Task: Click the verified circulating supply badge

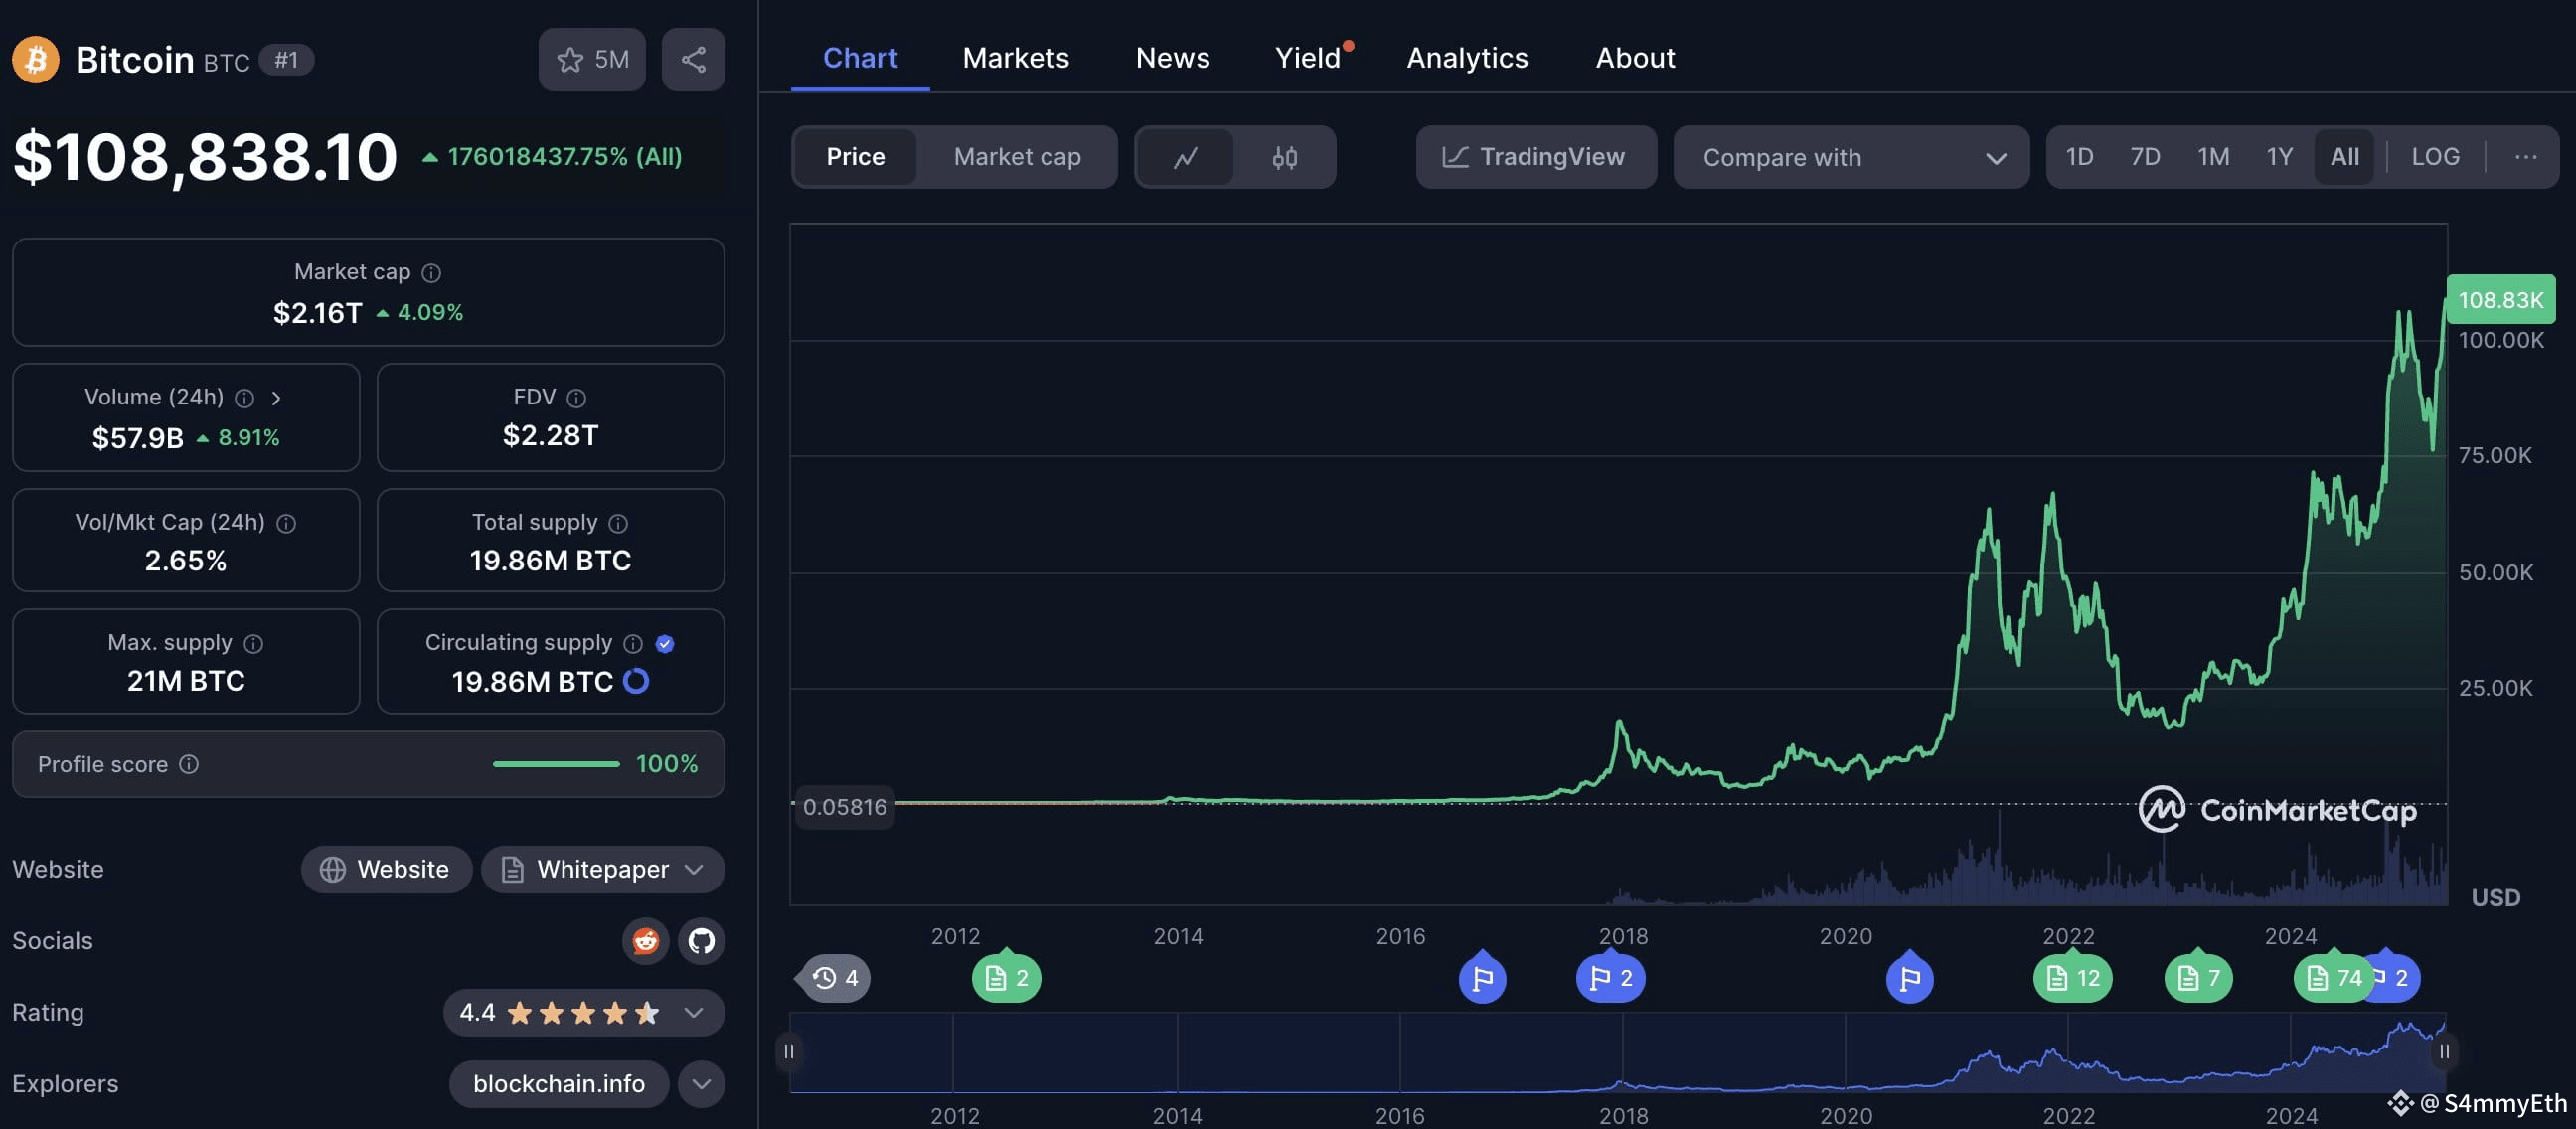Action: coord(665,643)
